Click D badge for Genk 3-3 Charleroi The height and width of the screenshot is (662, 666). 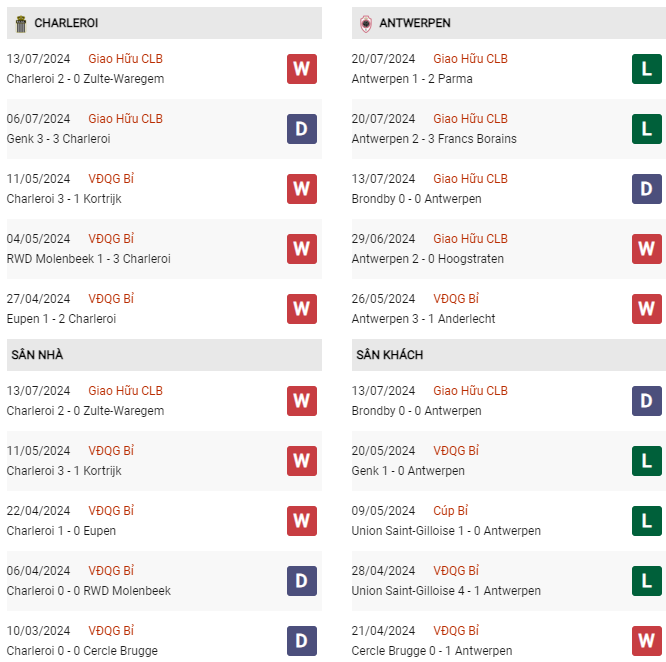coord(302,129)
